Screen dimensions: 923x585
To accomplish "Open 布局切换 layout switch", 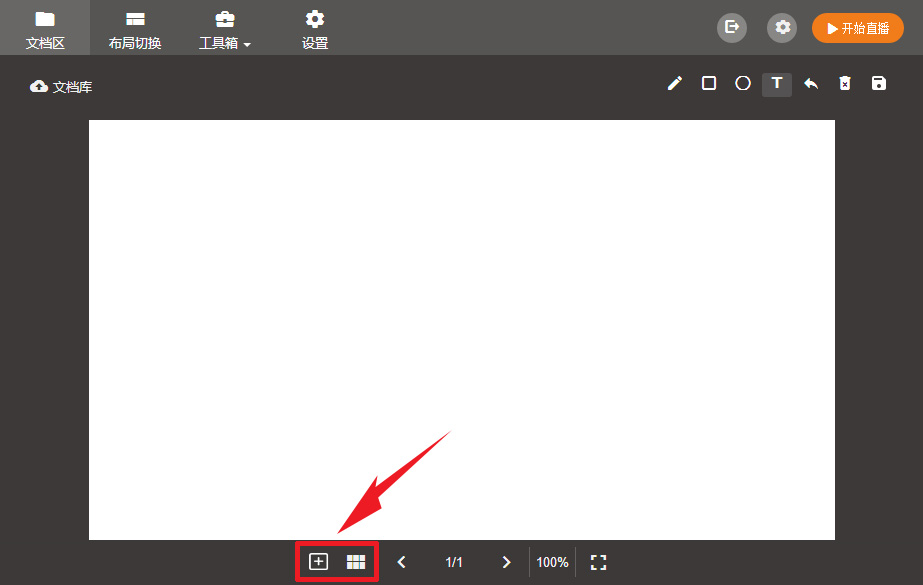I will [x=135, y=28].
